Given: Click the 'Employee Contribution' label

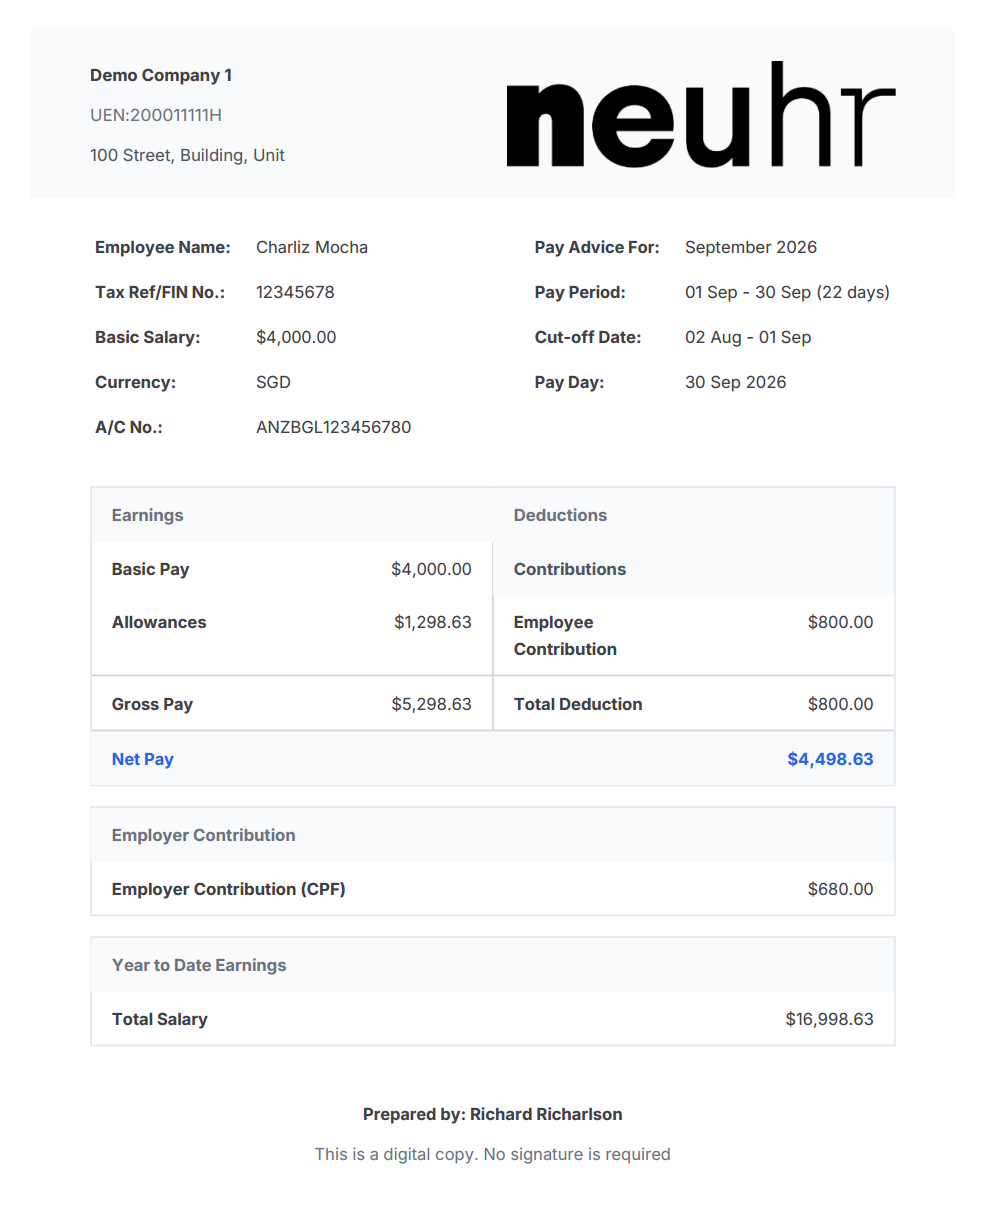Looking at the screenshot, I should [565, 635].
